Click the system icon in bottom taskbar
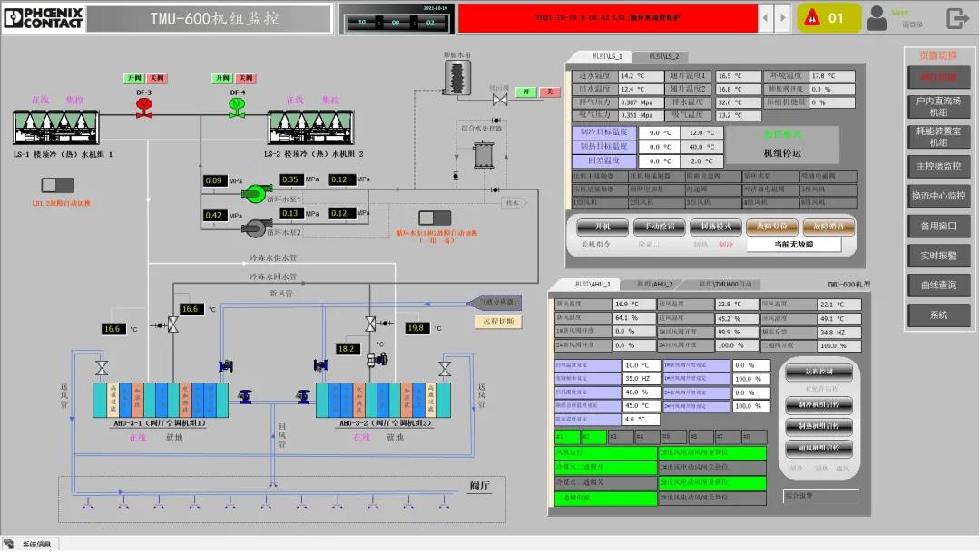980x552 pixels. 9,543
